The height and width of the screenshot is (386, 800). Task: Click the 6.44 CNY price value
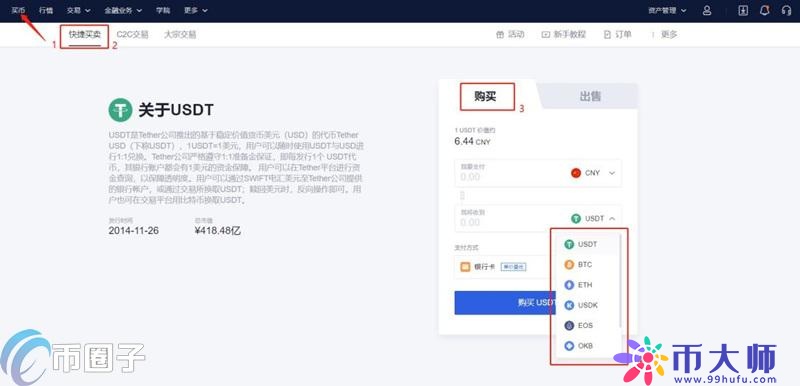tap(472, 142)
